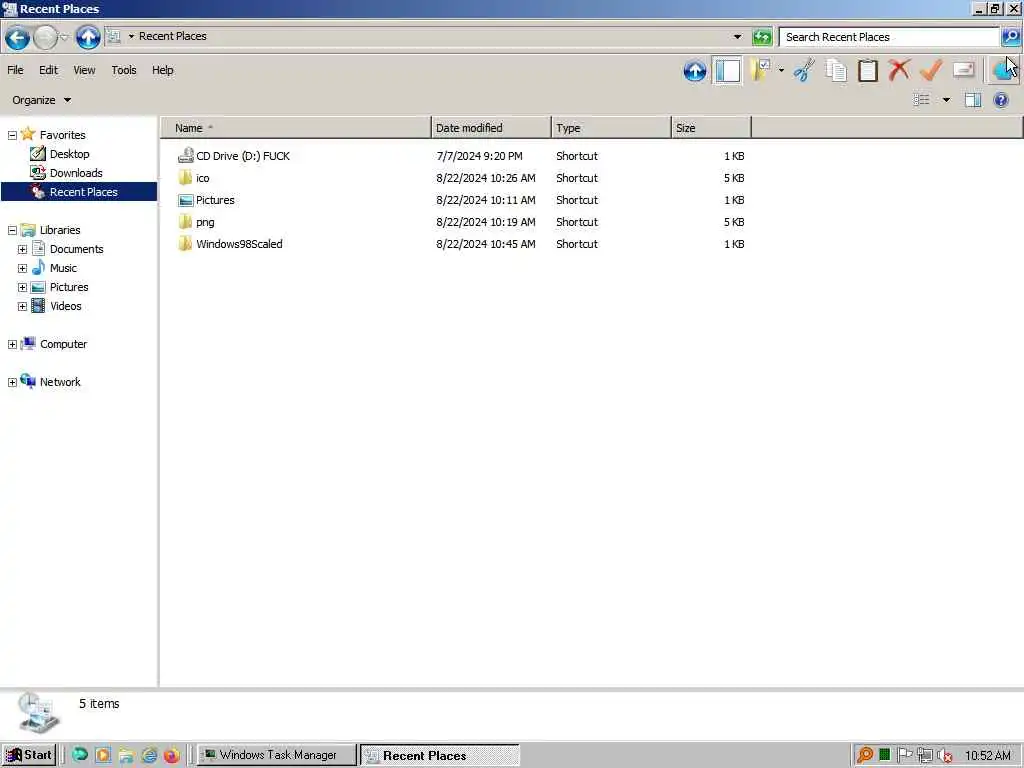
Task: Click the magnifier search icon
Action: pyautogui.click(x=1010, y=37)
